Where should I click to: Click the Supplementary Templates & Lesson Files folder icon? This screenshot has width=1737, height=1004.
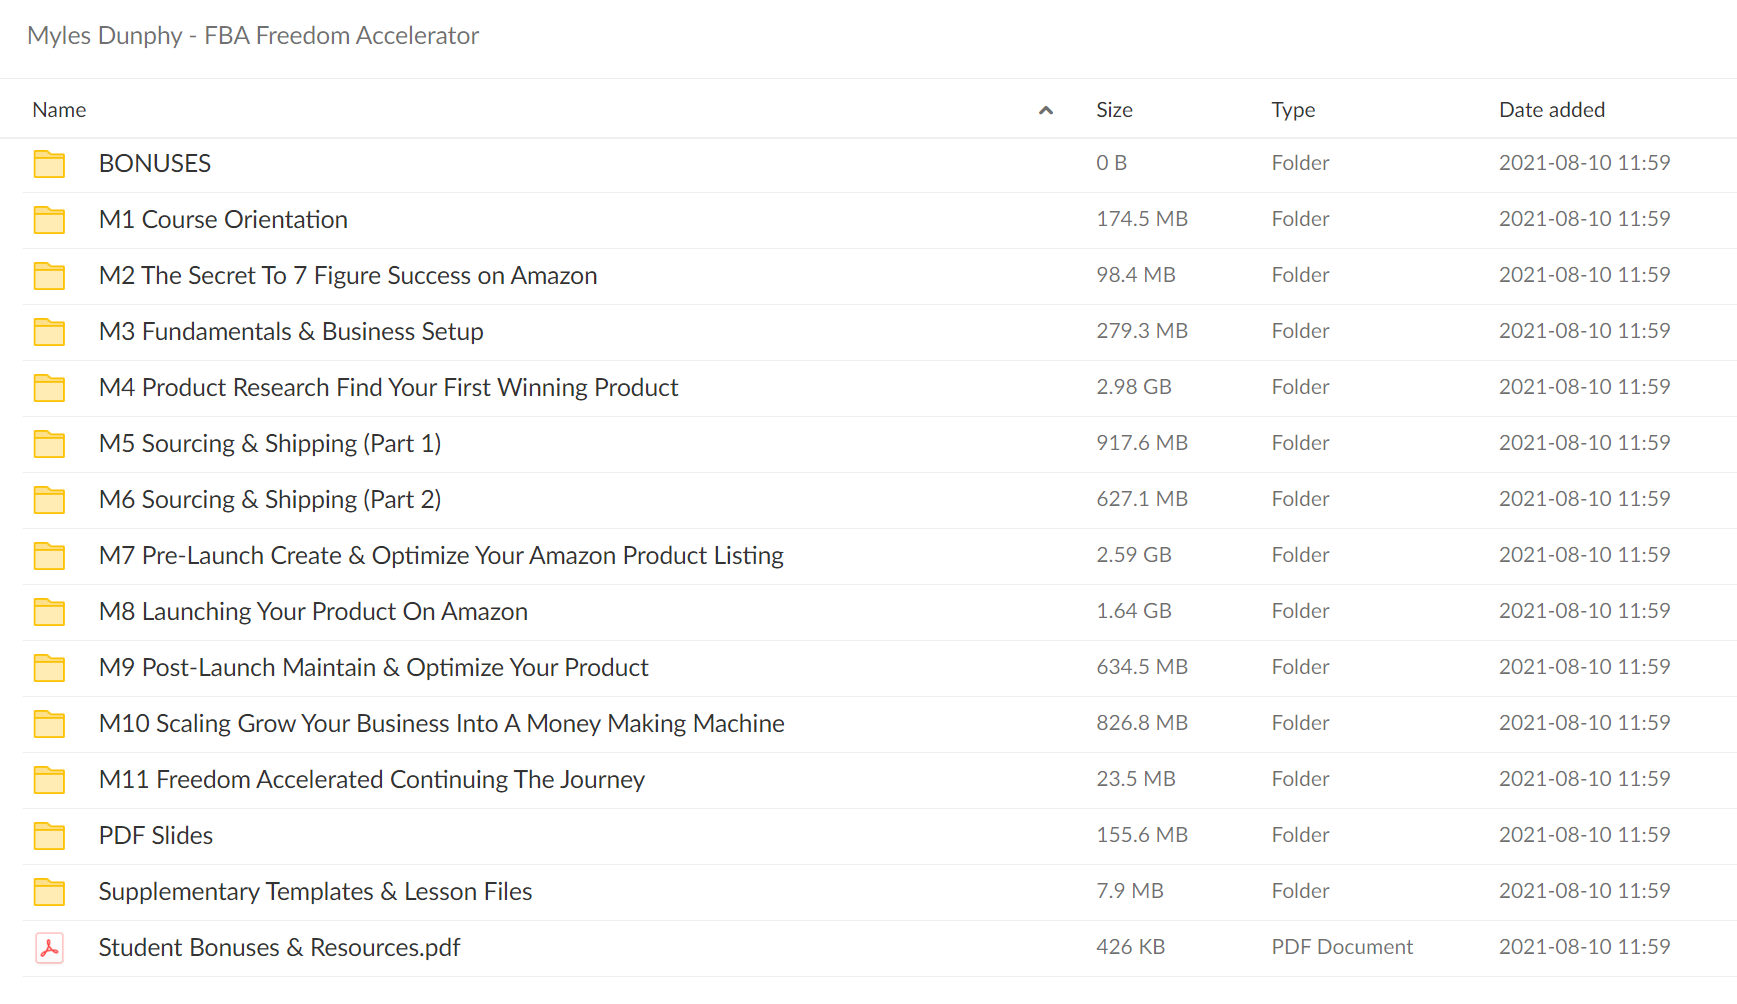tap(49, 892)
